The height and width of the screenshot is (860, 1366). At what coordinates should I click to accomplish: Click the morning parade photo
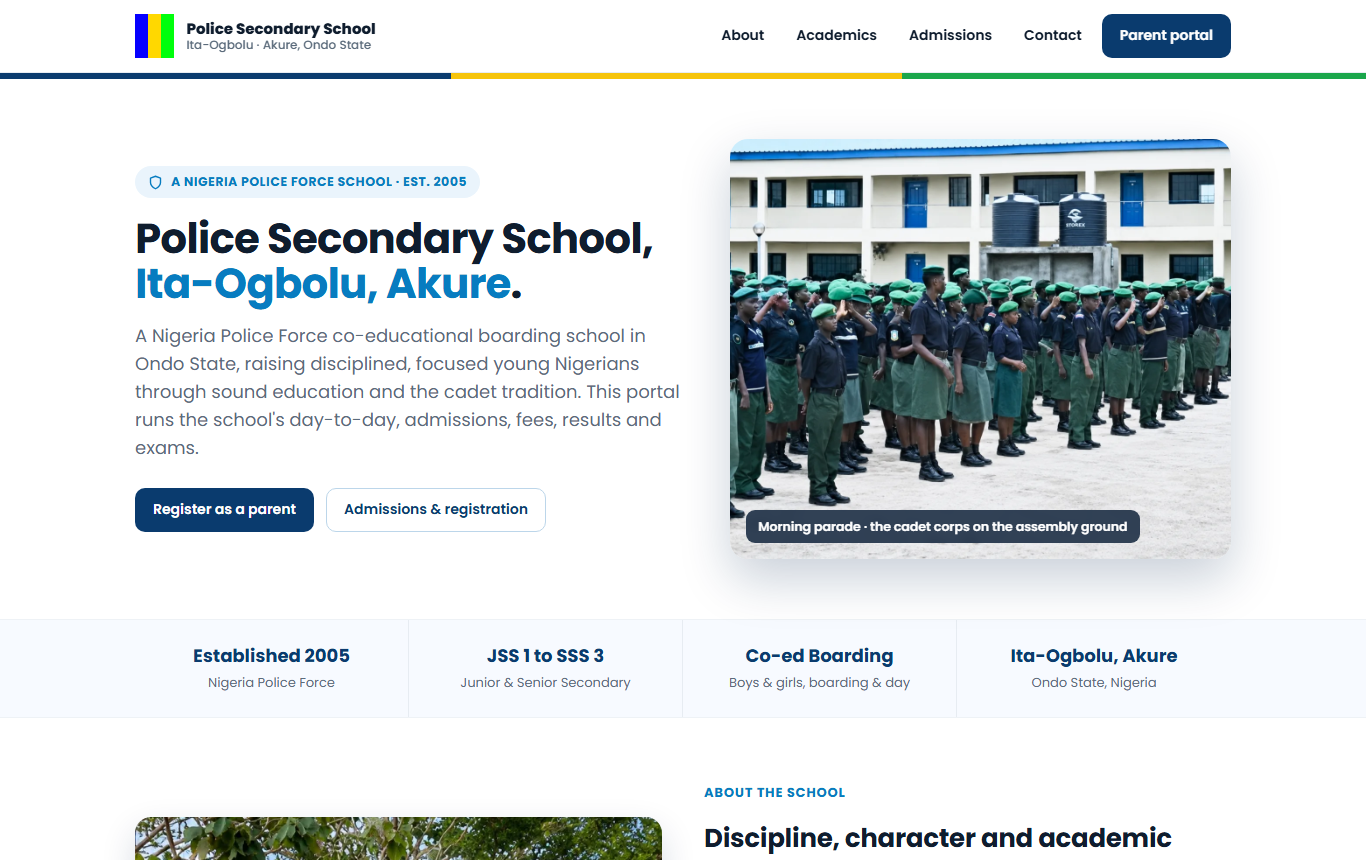pos(980,348)
